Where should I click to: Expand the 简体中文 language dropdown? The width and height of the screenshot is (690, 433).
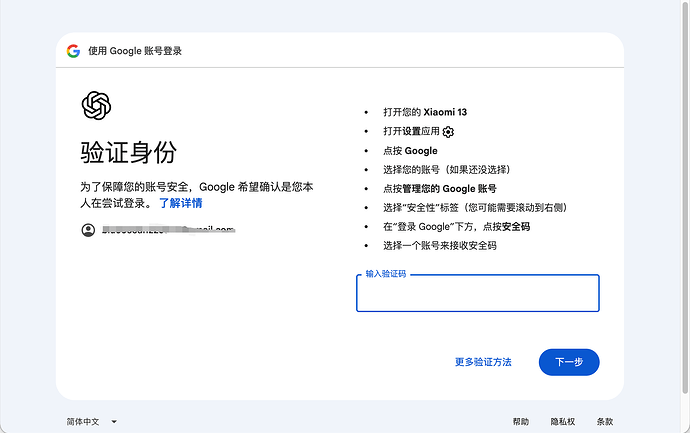tap(92, 422)
